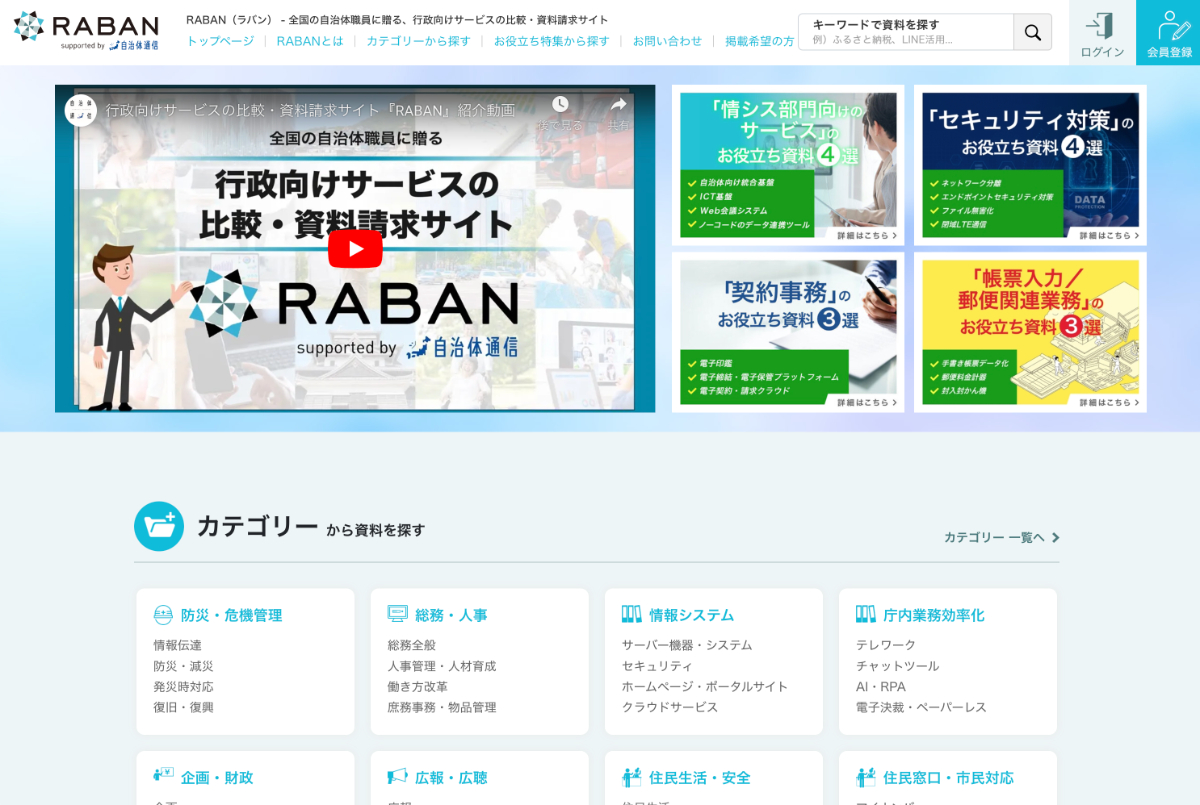The height and width of the screenshot is (805, 1200).
Task: Open the 情報システム category heading
Action: pos(691,615)
